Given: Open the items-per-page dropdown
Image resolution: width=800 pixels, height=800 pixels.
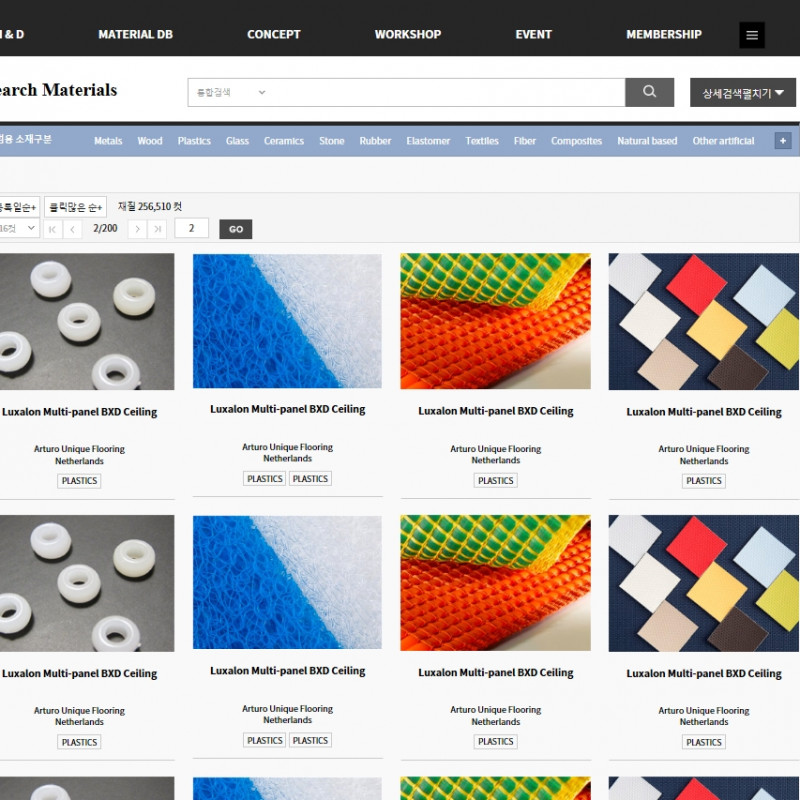Looking at the screenshot, I should pyautogui.click(x=18, y=228).
